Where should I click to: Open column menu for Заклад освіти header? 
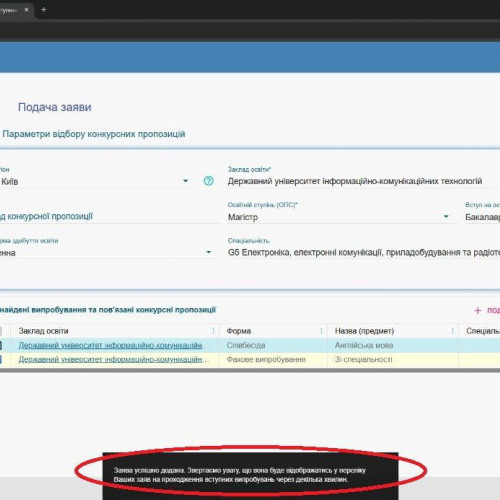(x=213, y=331)
